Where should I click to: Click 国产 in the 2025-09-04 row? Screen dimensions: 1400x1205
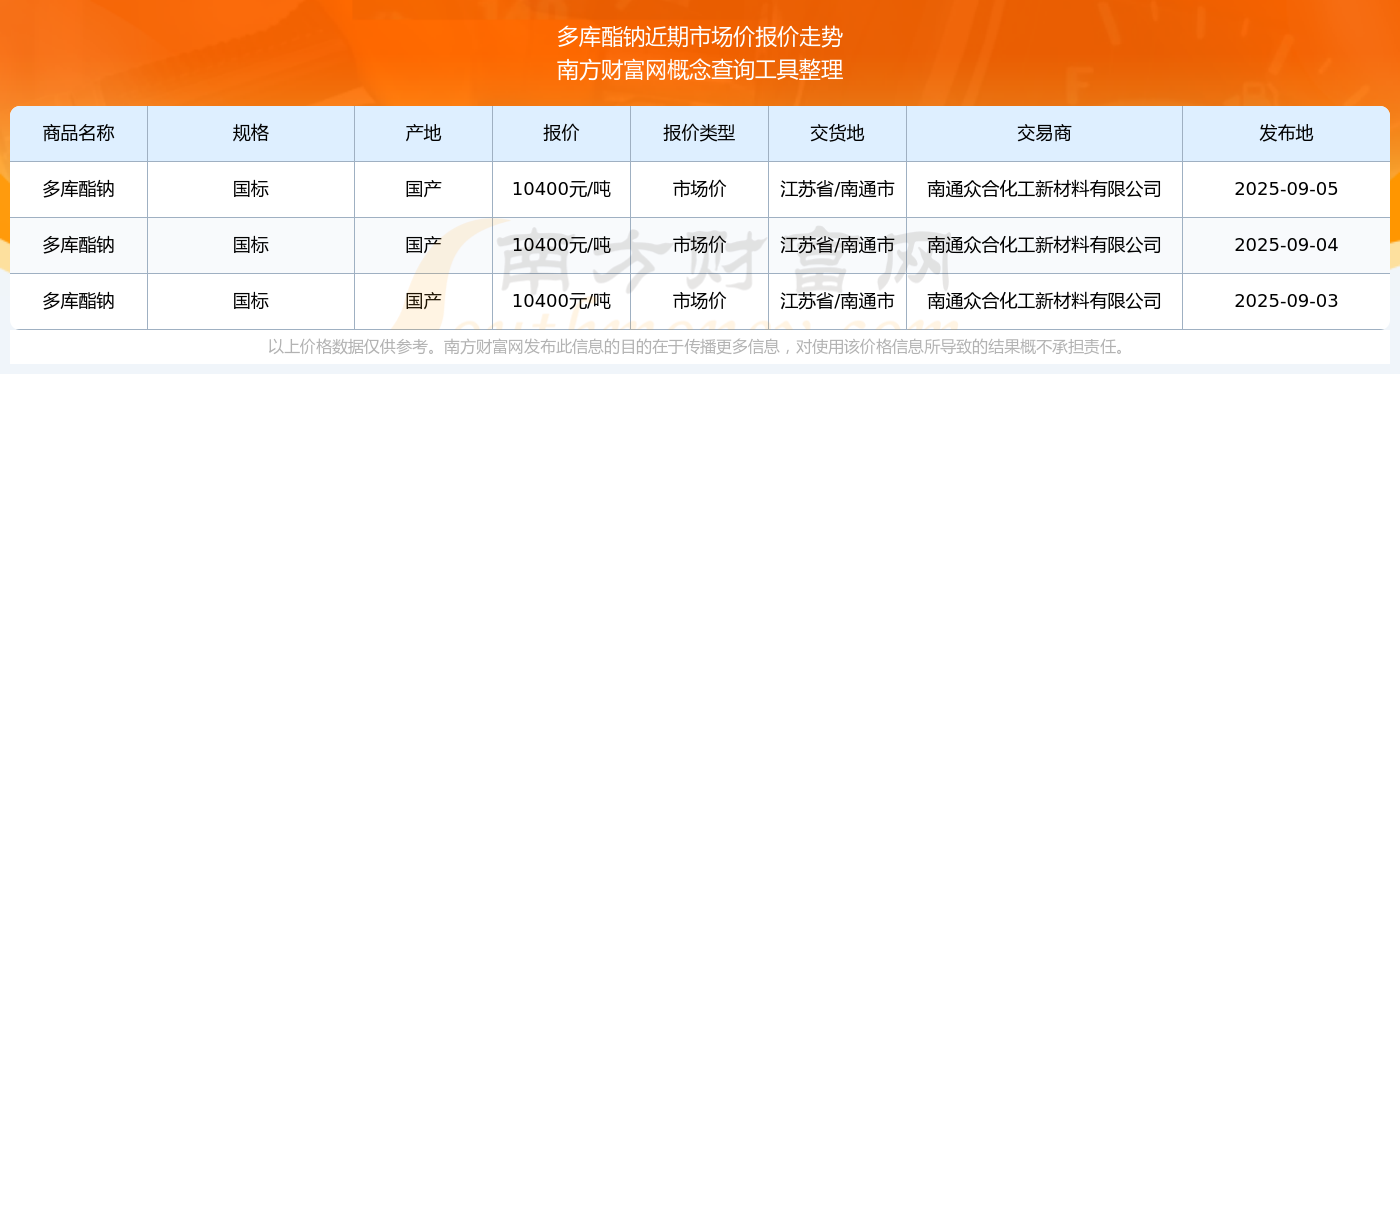point(424,245)
